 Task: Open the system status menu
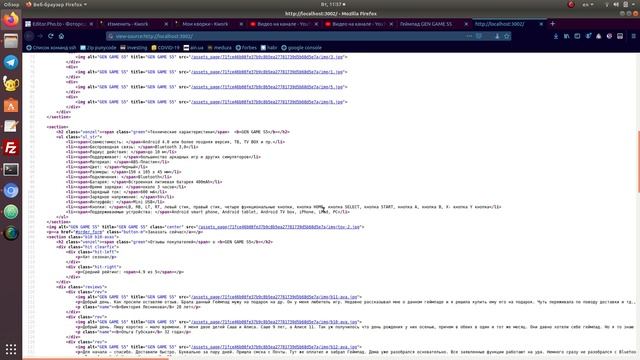[x=620, y=4]
